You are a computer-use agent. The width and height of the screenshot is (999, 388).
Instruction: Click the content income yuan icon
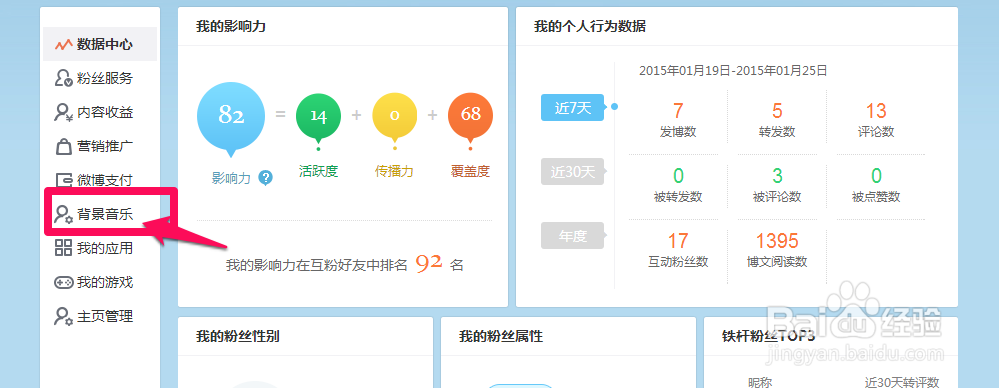[63, 113]
